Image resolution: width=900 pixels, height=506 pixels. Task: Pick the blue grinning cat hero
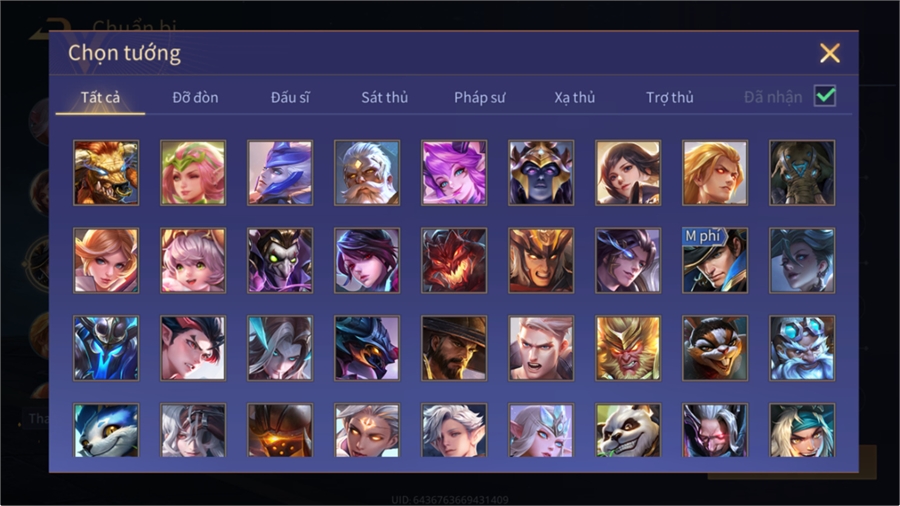point(106,430)
